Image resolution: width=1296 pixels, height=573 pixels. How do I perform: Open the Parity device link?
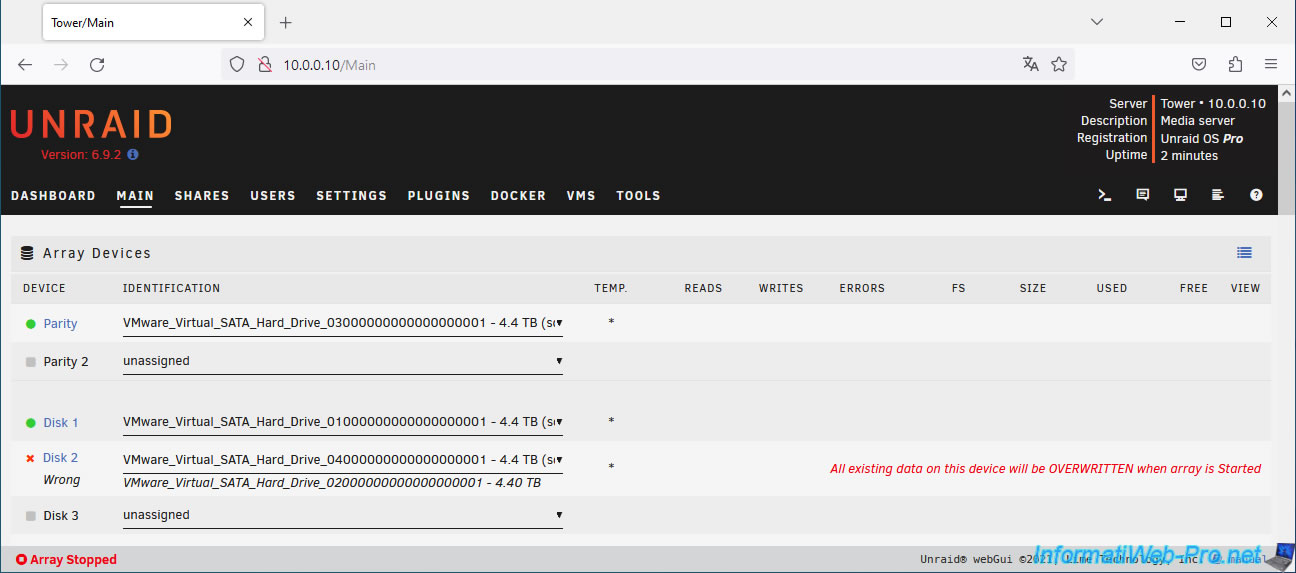click(60, 324)
